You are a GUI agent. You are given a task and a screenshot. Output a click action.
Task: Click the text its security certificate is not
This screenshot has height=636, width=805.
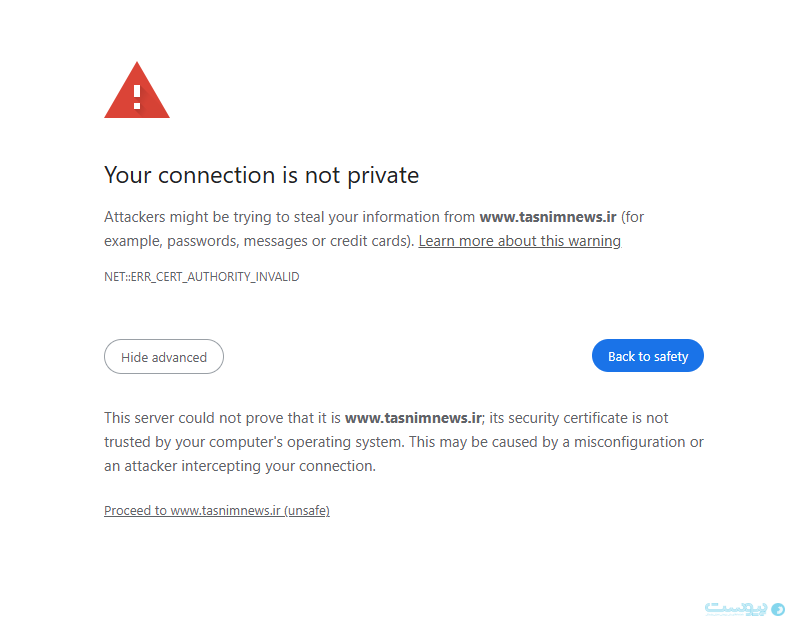point(578,418)
